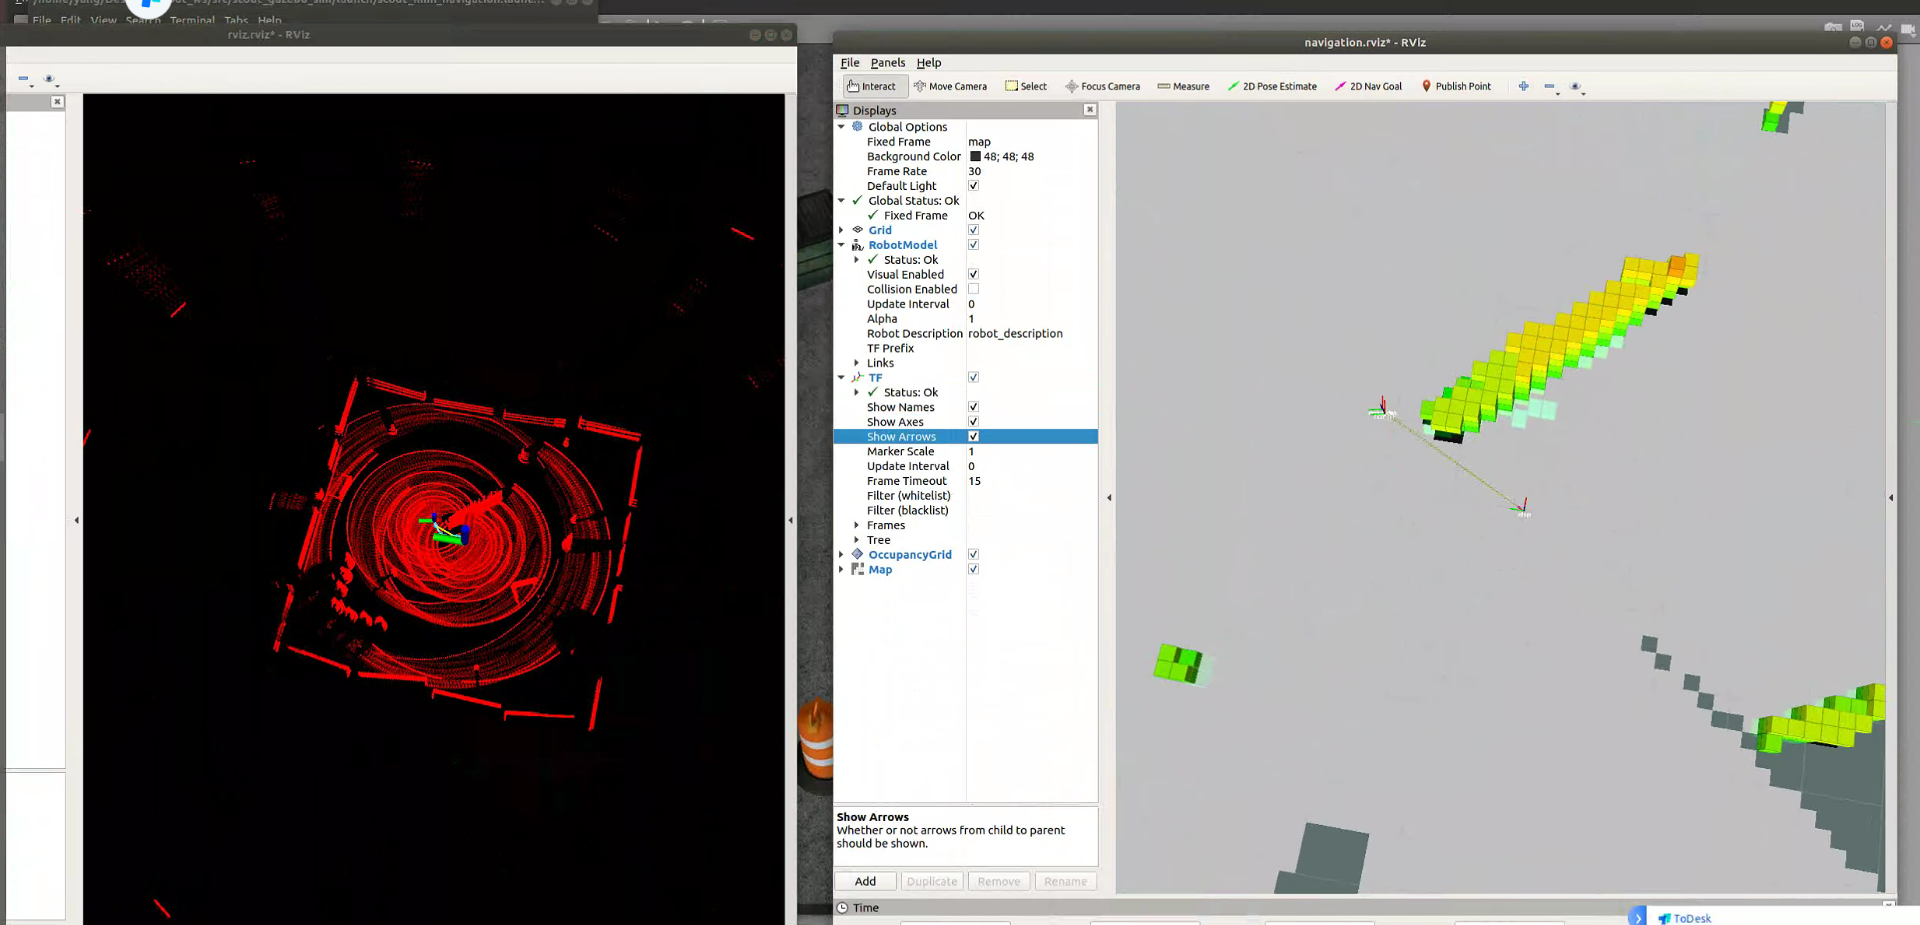Screen dimensions: 1920x925
Task: Hide the OccupancyGrid display via its checkbox
Action: coord(973,554)
